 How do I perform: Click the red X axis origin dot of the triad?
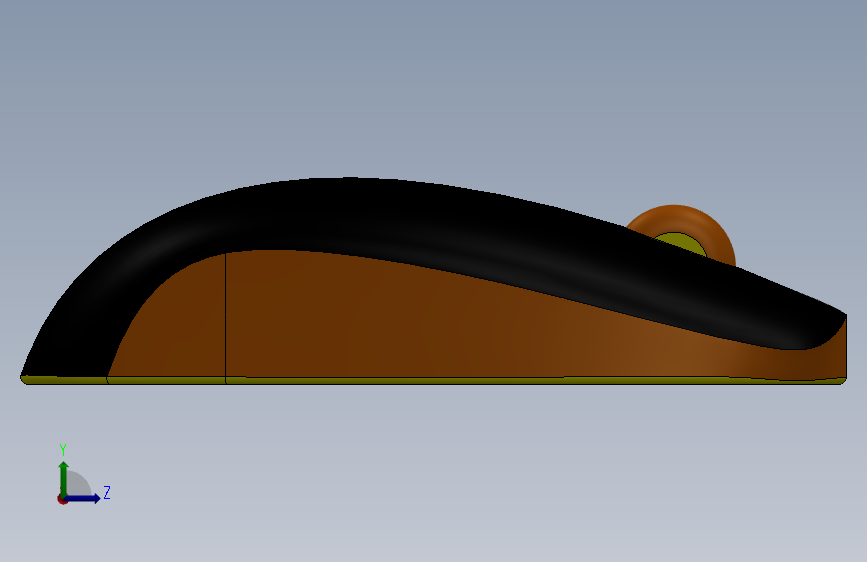tap(62, 499)
